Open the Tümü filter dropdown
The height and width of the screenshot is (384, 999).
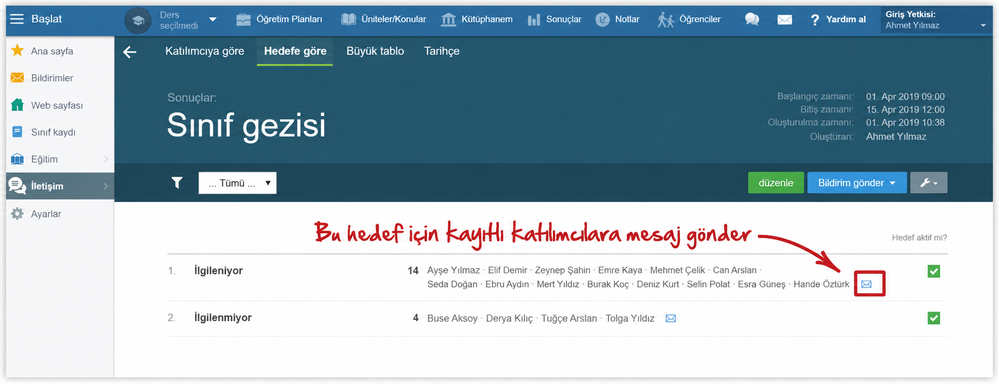click(x=238, y=183)
